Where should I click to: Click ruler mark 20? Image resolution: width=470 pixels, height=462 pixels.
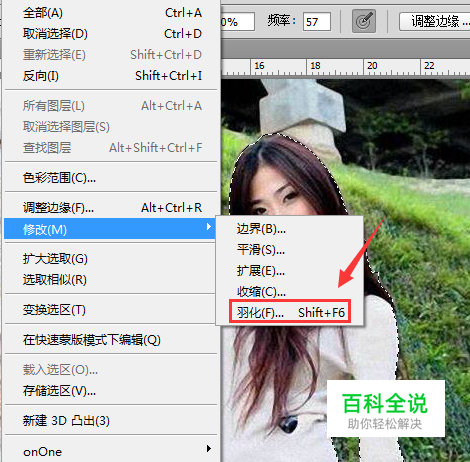(372, 66)
